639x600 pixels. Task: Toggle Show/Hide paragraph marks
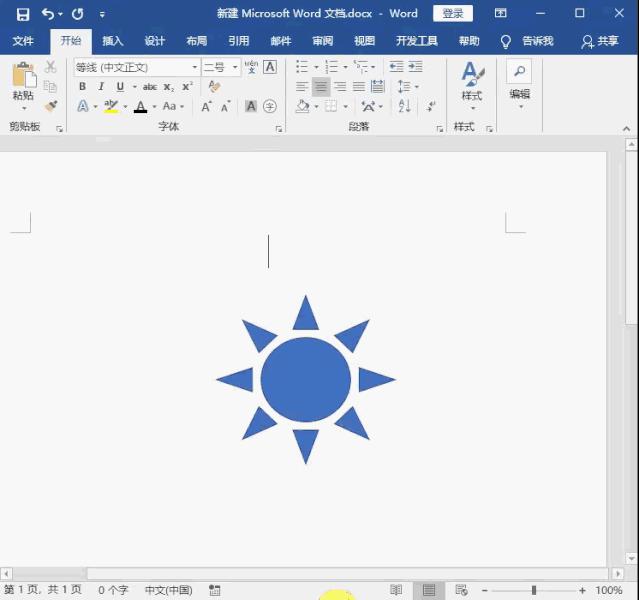431,106
